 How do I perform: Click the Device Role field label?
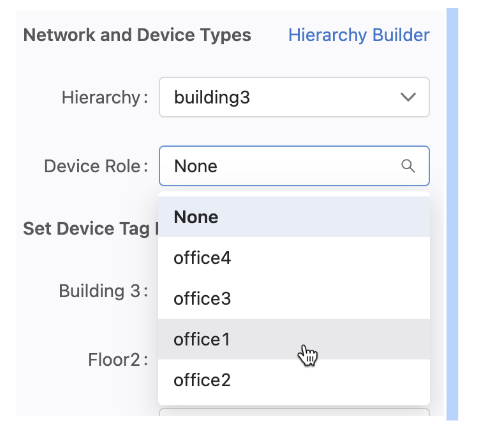pos(96,166)
